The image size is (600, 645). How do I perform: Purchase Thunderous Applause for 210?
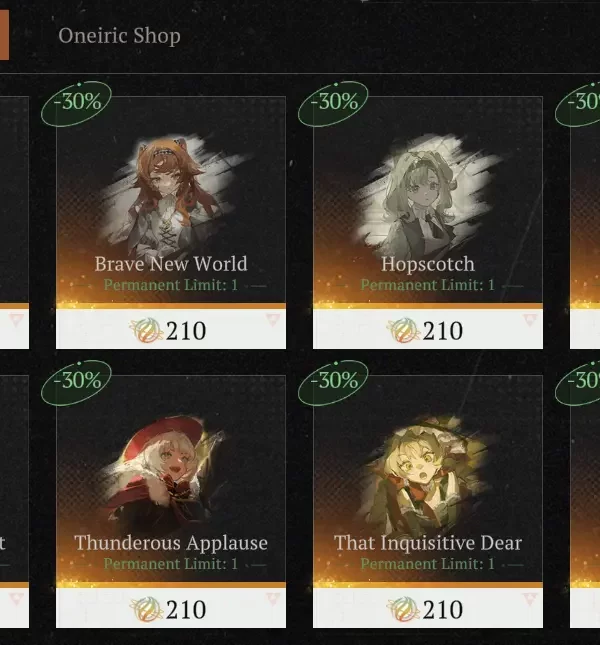(x=171, y=608)
